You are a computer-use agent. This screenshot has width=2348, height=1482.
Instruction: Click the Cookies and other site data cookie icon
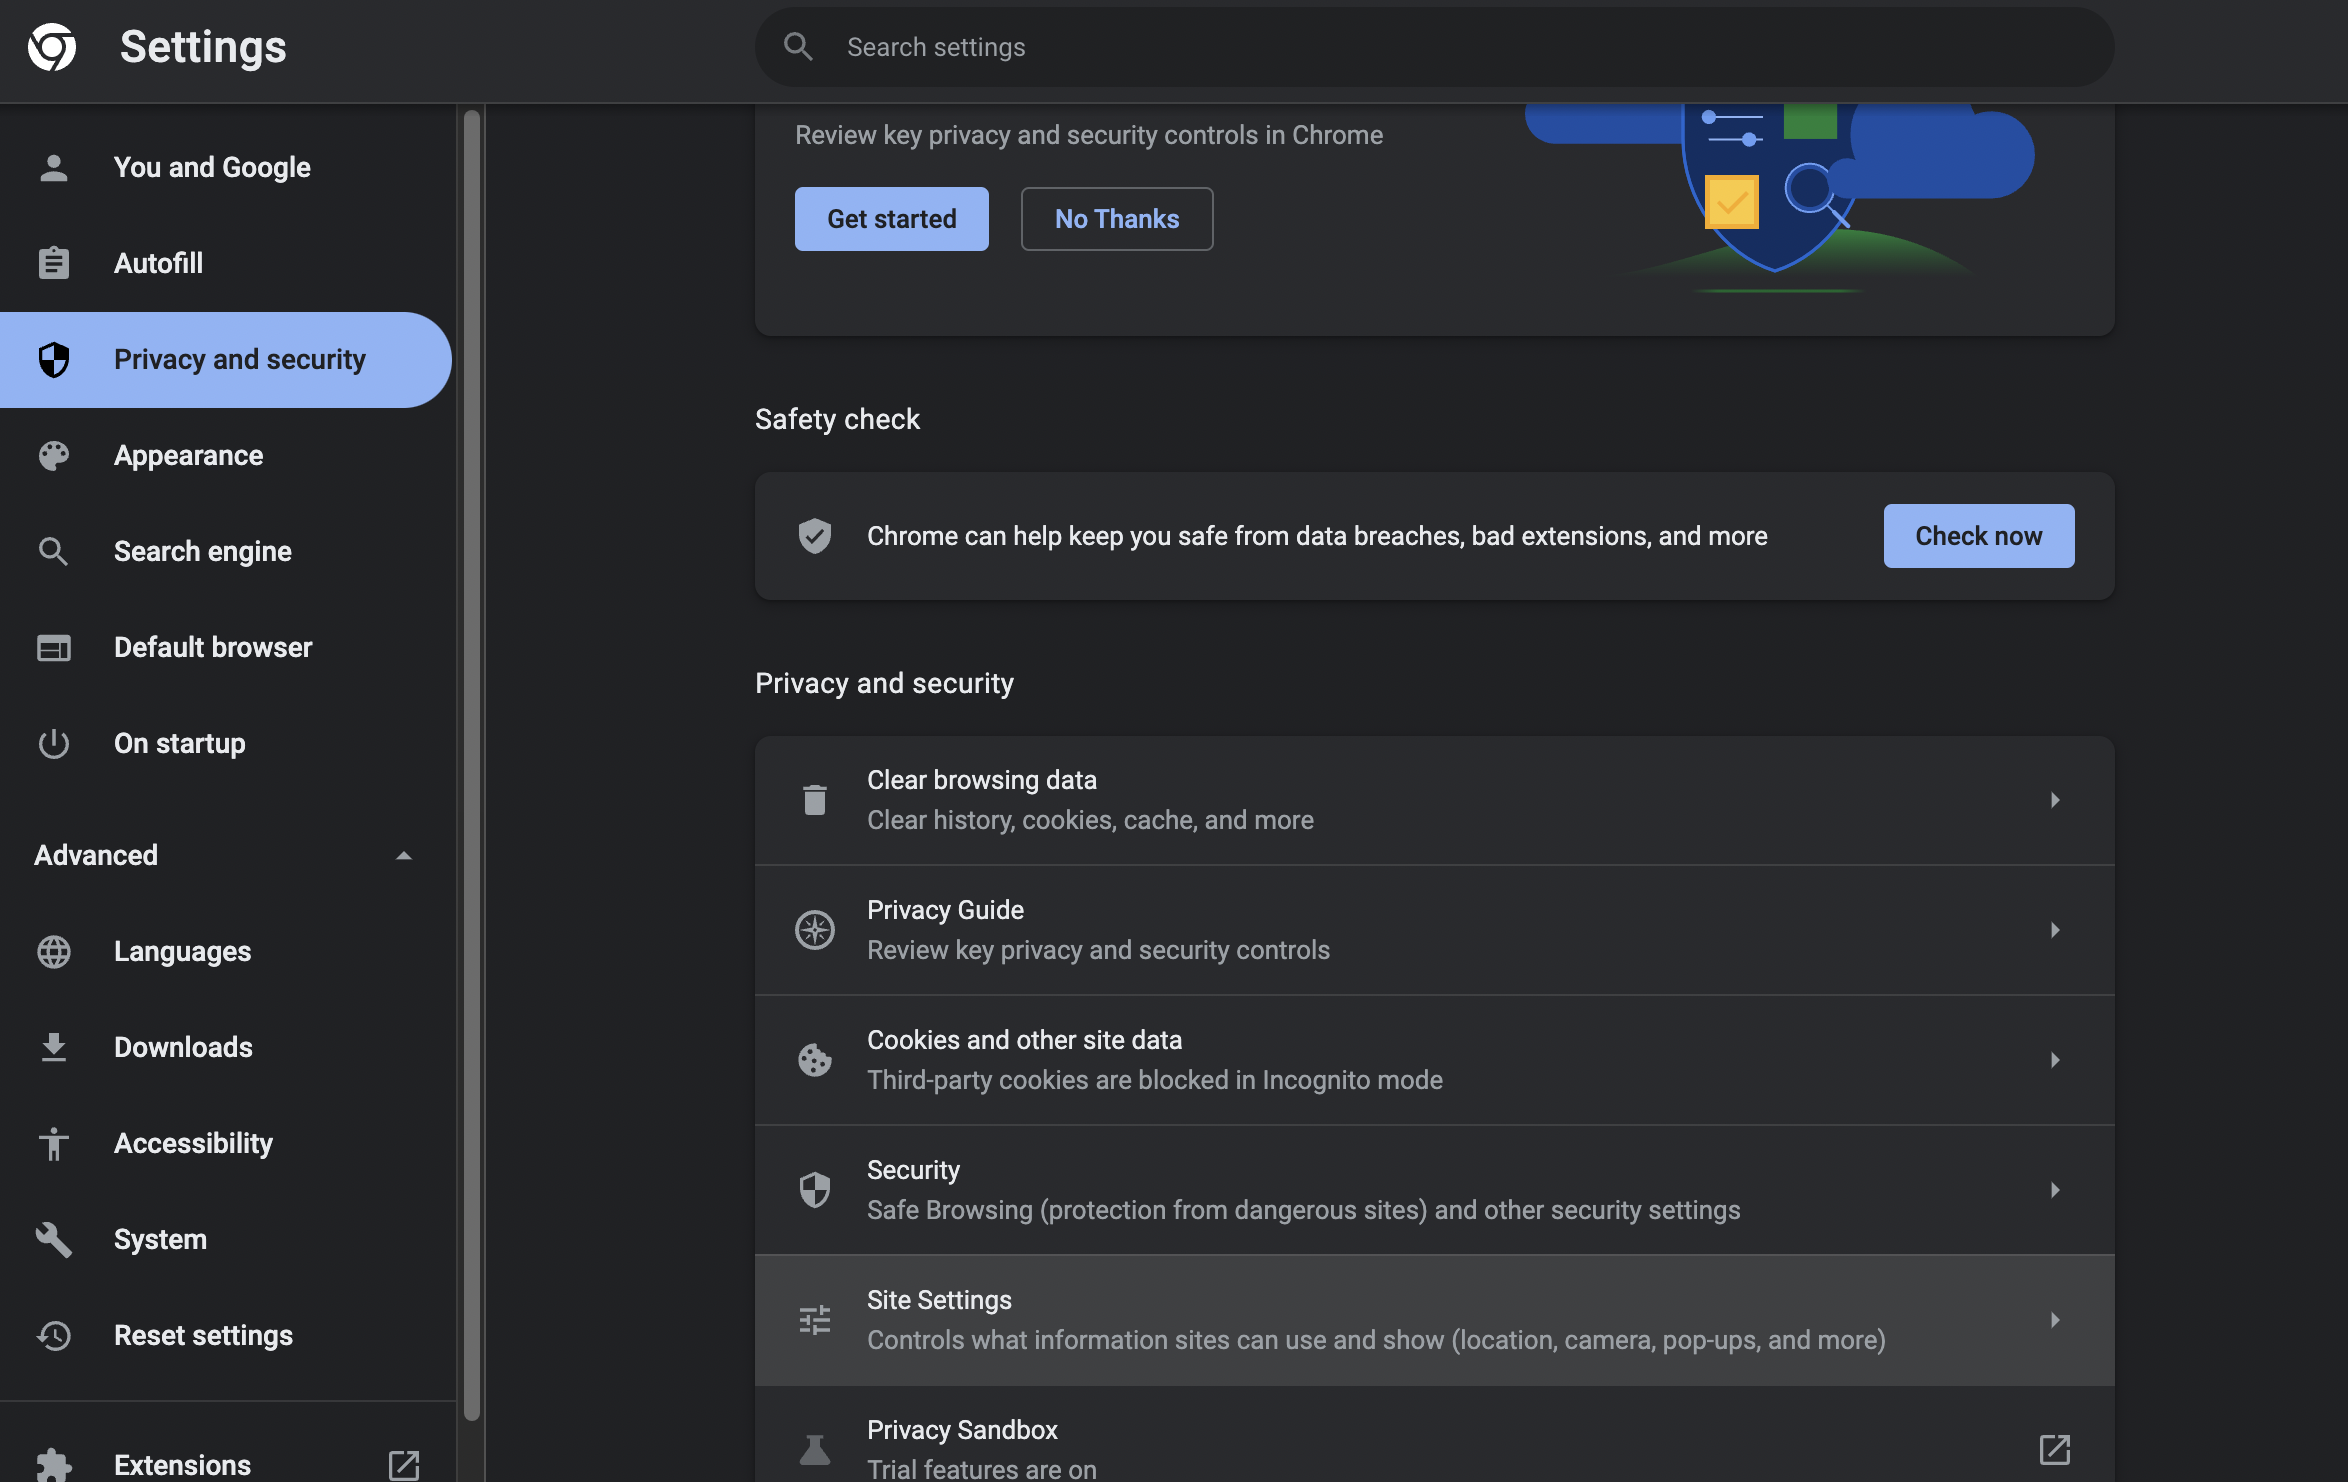click(x=815, y=1060)
